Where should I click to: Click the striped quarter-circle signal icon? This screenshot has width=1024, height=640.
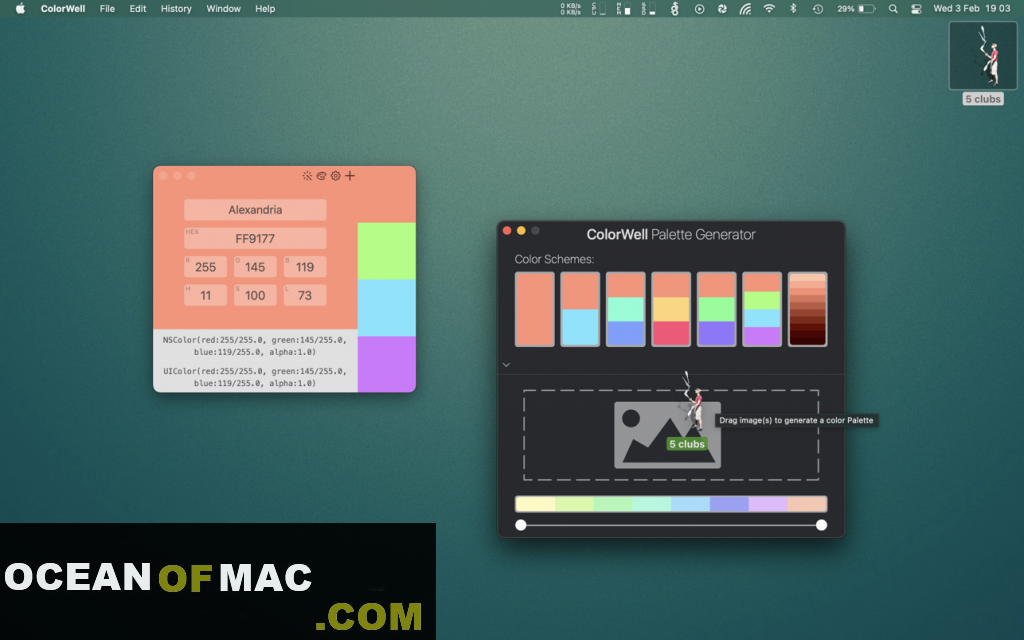point(745,8)
